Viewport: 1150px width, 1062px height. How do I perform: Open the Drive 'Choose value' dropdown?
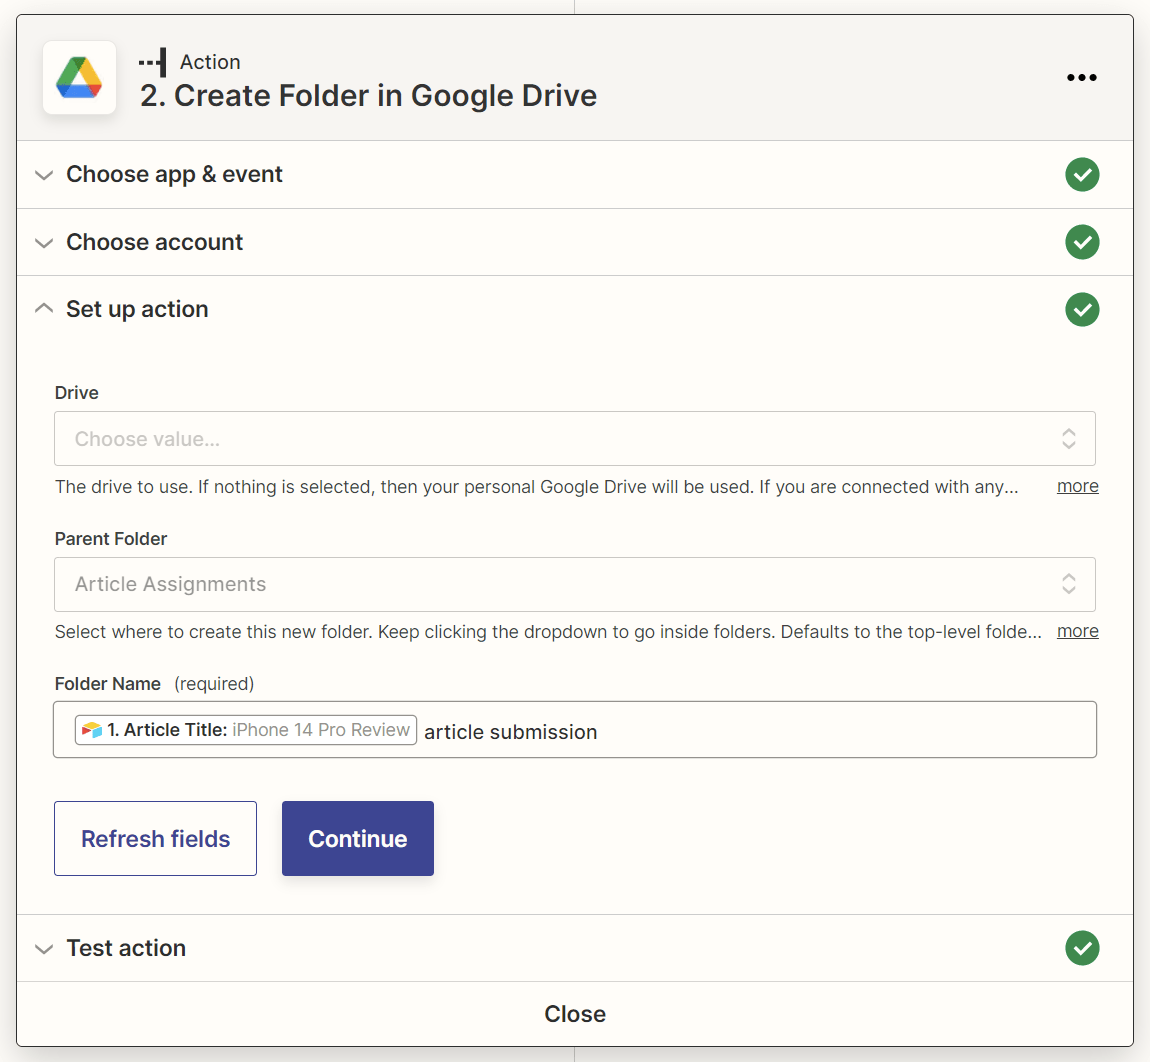tap(575, 438)
